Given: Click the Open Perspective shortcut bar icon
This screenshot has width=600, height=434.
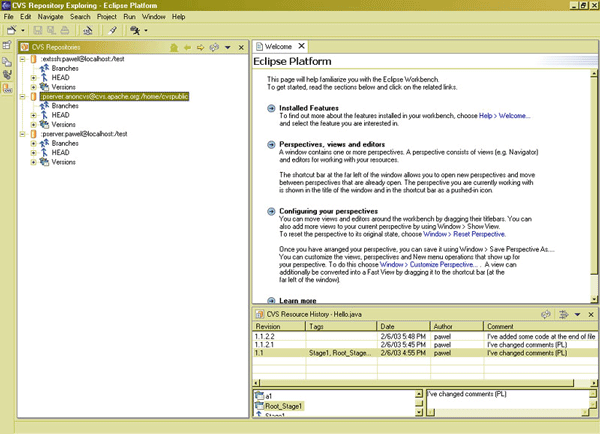Looking at the screenshot, I should click(7, 46).
